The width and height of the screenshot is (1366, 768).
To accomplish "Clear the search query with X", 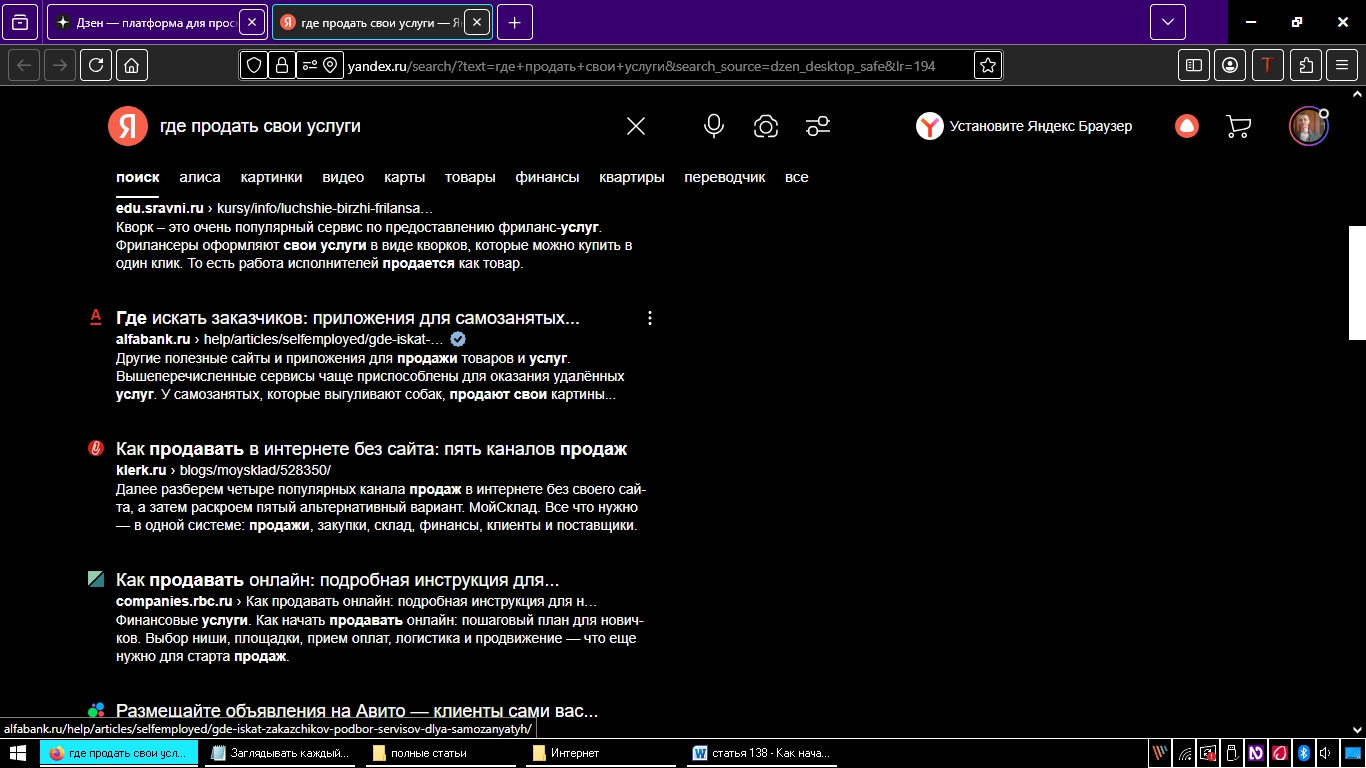I will (x=636, y=126).
